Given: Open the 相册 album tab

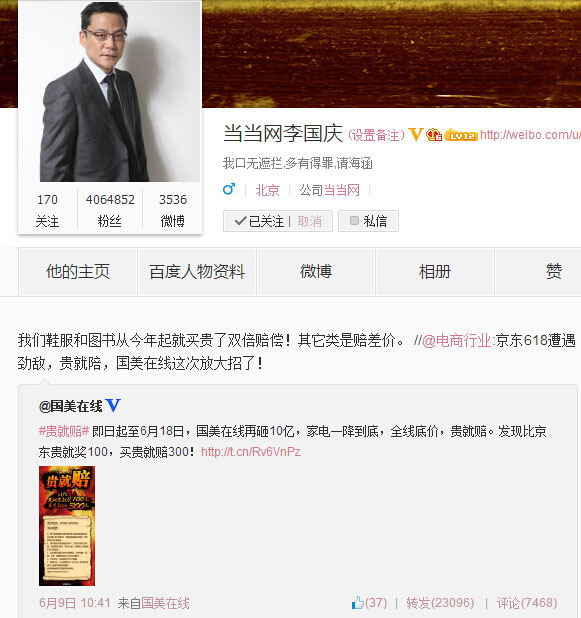Looking at the screenshot, I should click(435, 272).
